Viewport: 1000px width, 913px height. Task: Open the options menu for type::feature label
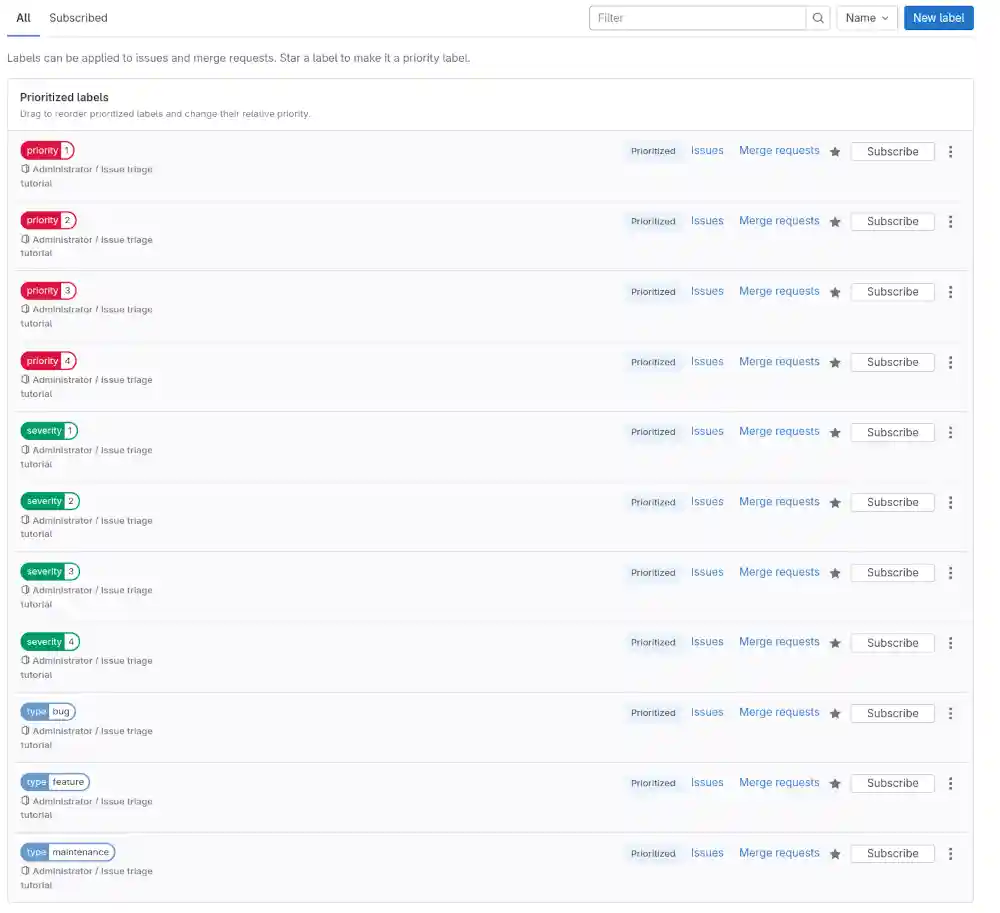[950, 783]
